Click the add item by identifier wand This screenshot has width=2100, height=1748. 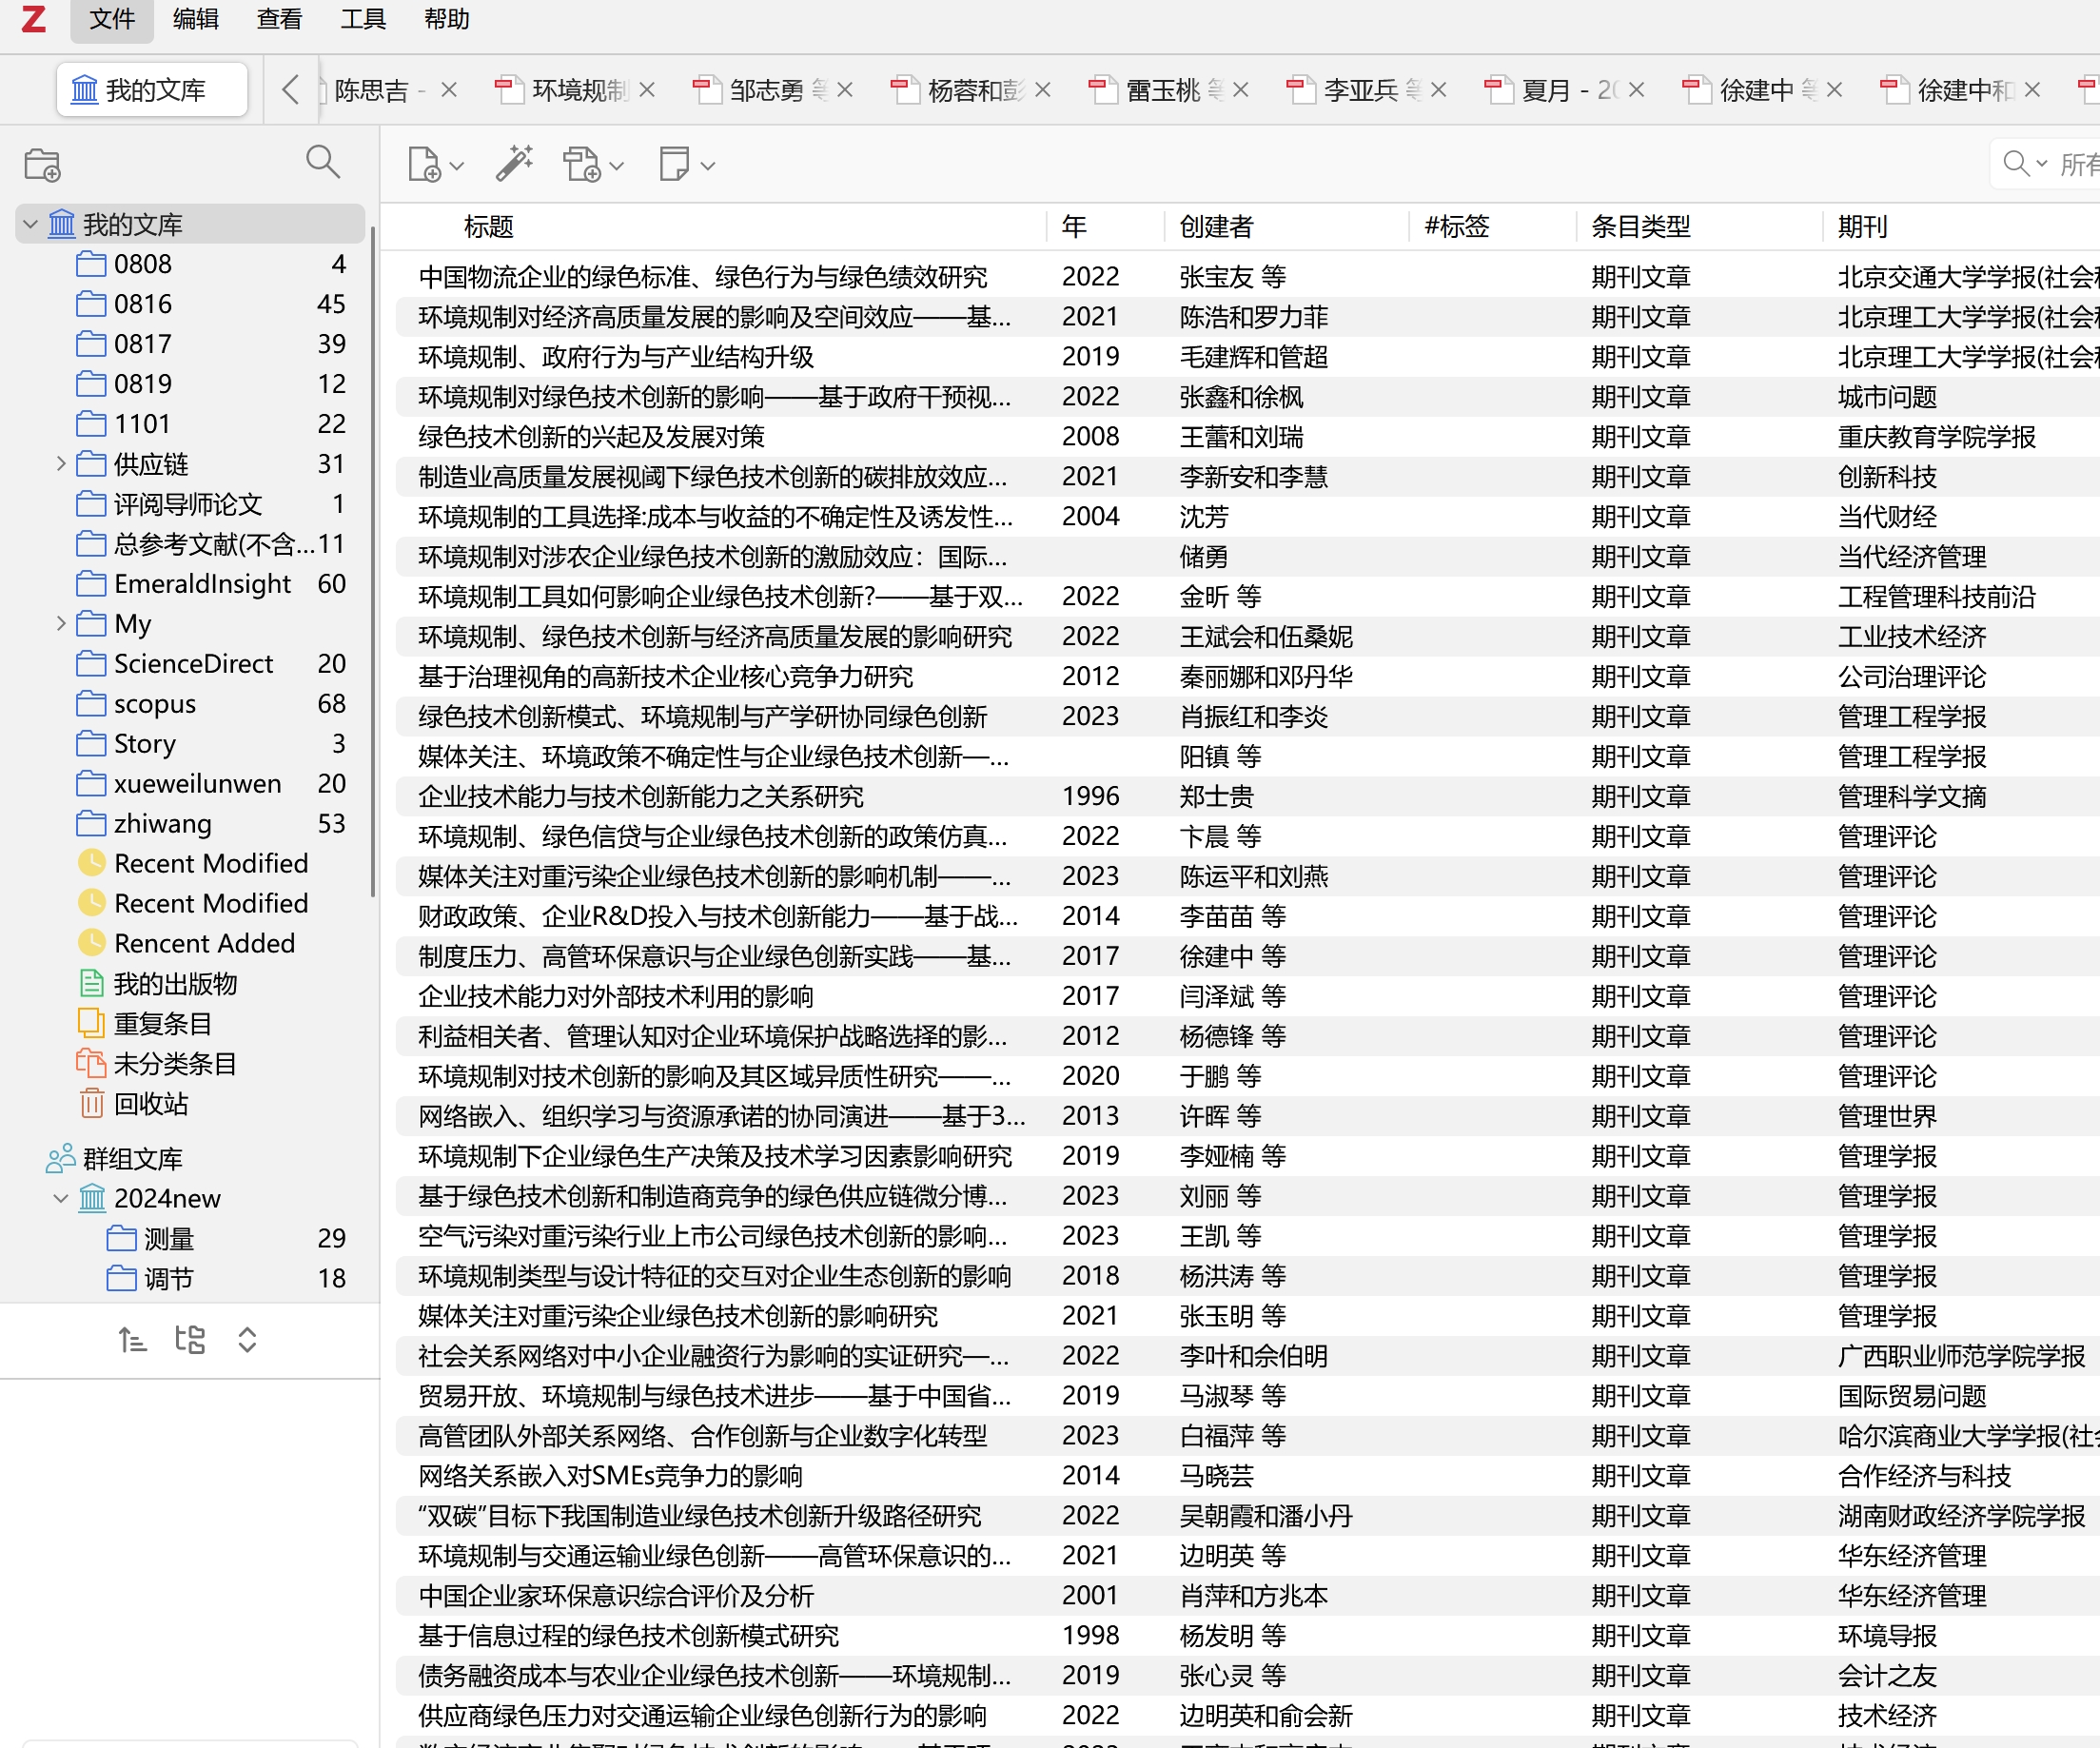tap(514, 164)
